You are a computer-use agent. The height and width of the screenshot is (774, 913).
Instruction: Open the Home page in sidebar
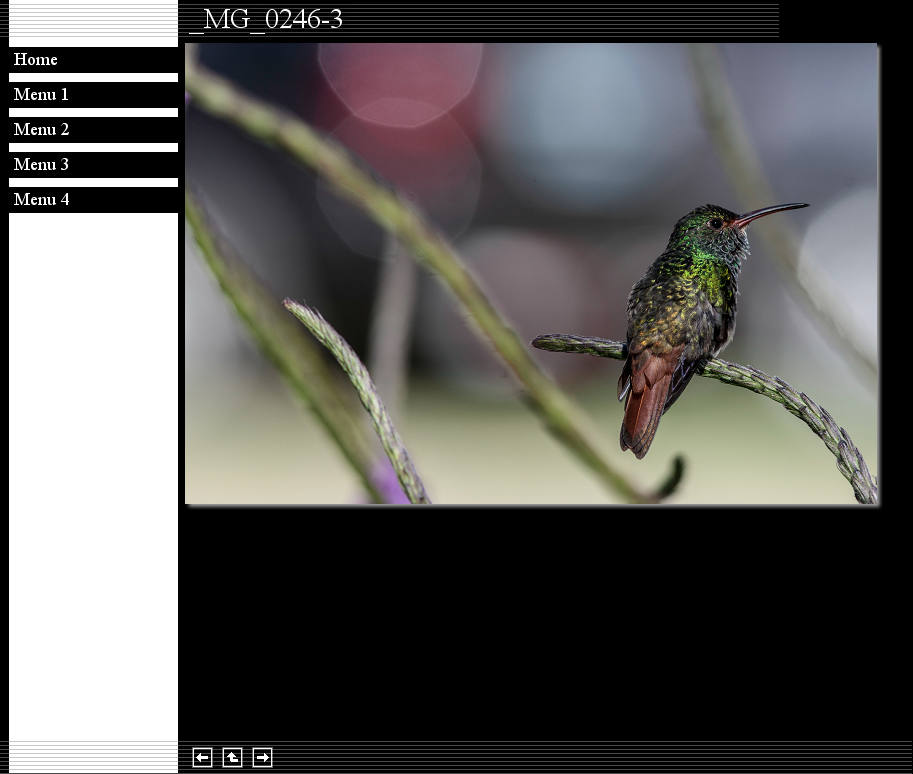coord(36,60)
